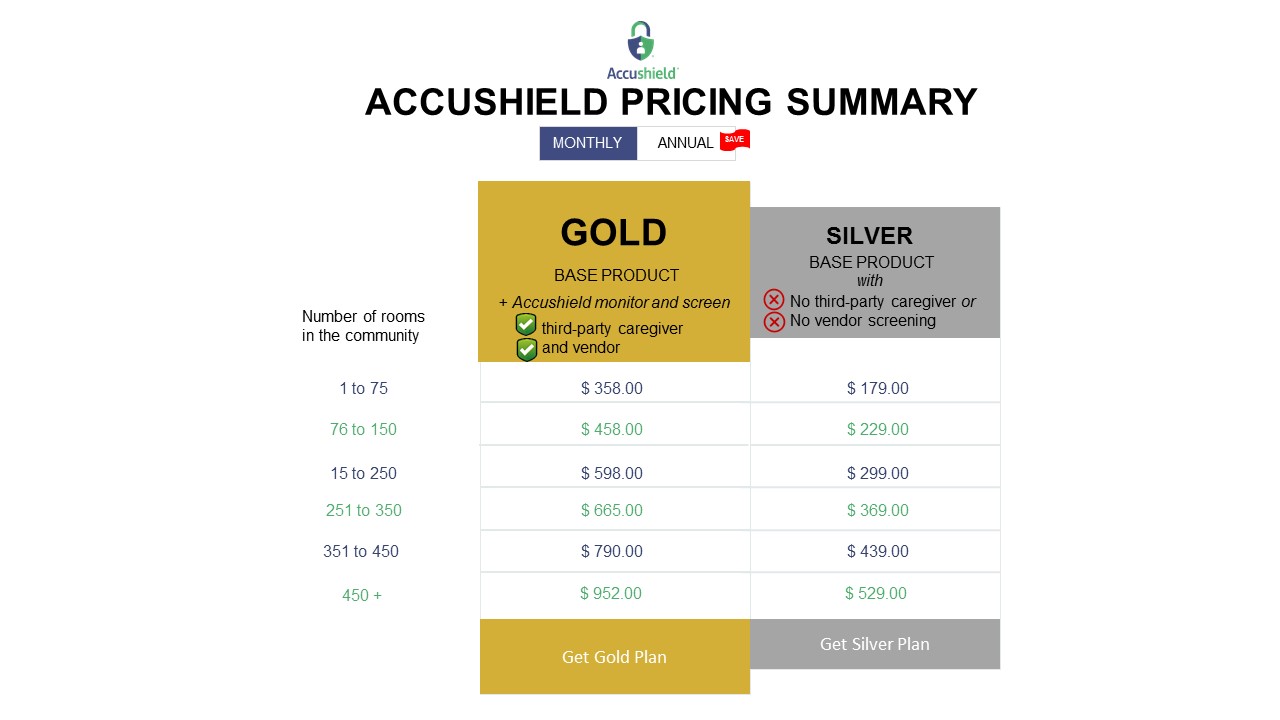Click red X beside 'No vendor screening'

pos(774,321)
